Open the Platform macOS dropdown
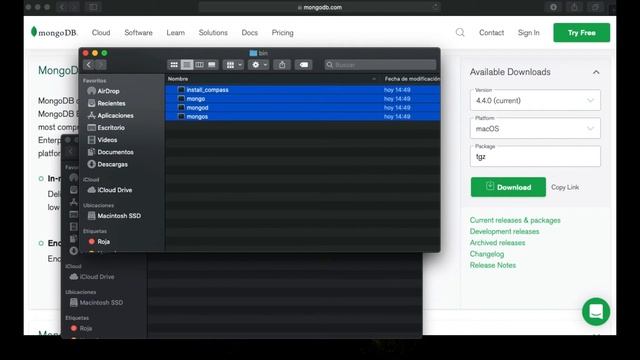640x360 pixels. pos(535,128)
